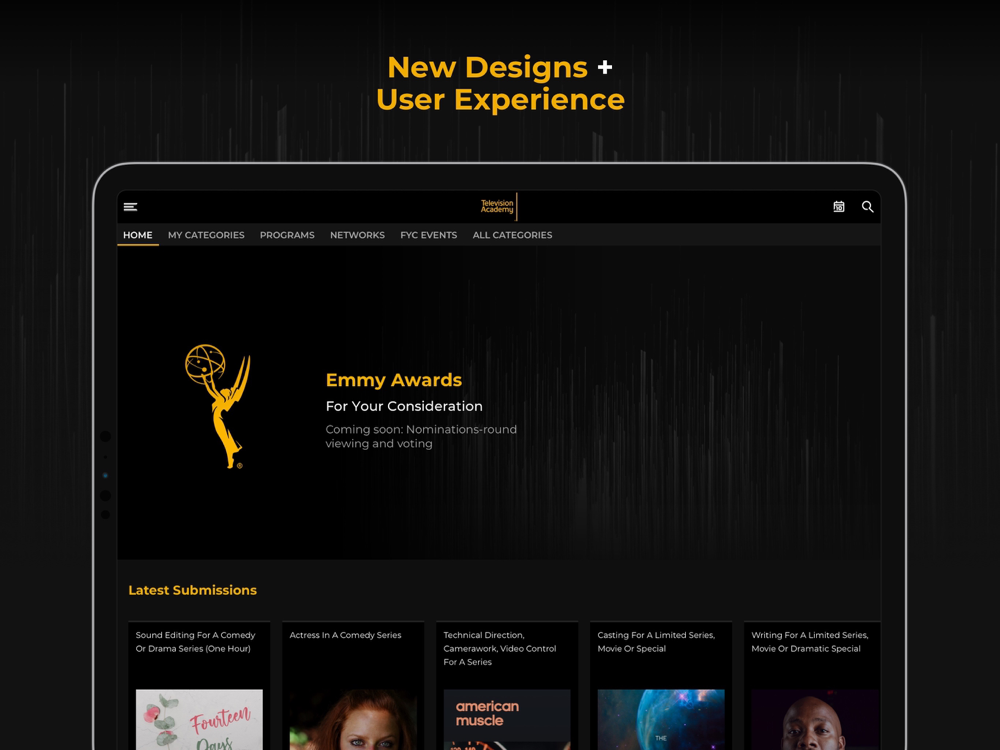View the ALL CATEGORIES tab
Viewport: 1000px width, 750px height.
512,235
